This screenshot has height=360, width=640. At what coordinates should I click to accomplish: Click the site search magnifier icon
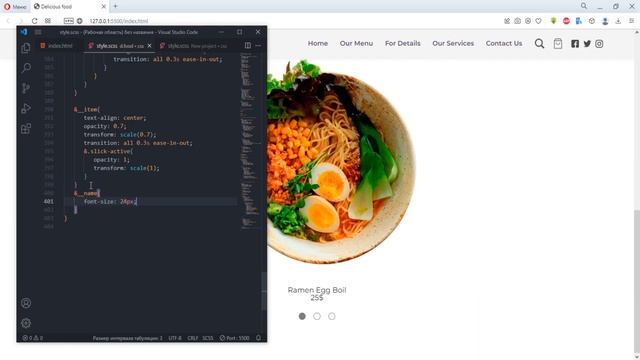[x=539, y=44]
